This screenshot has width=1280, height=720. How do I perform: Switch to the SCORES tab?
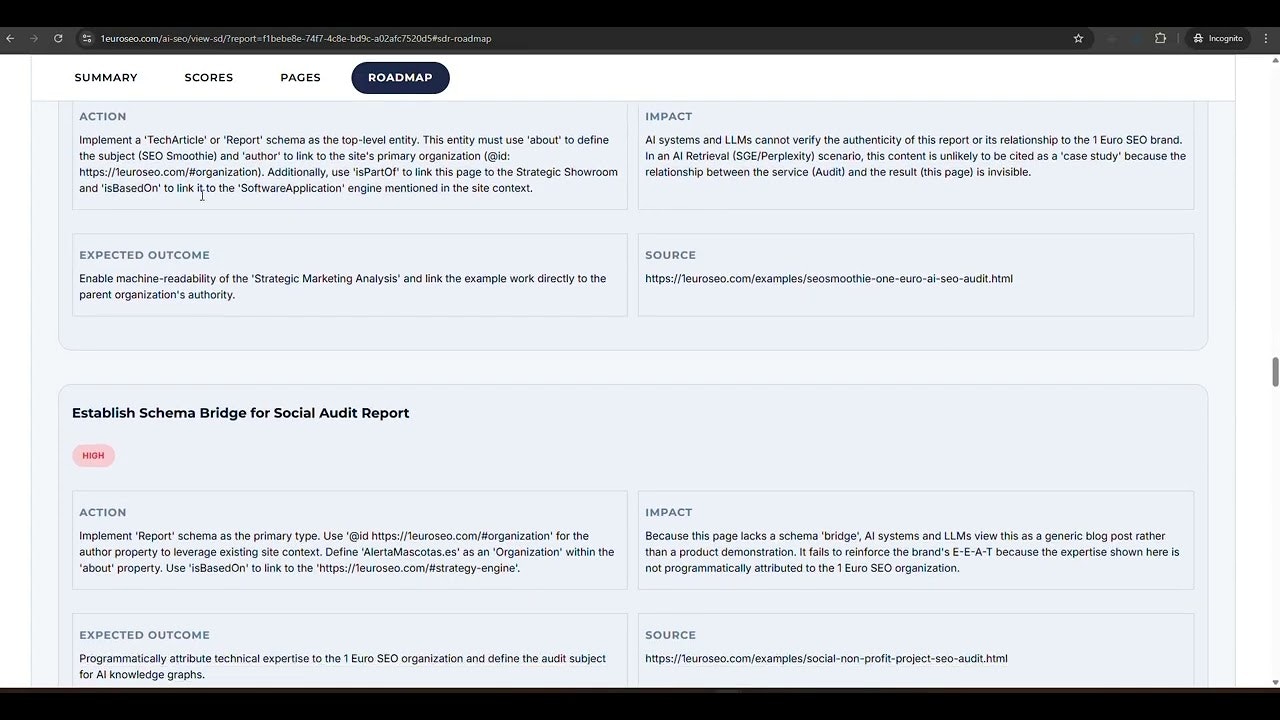209,78
